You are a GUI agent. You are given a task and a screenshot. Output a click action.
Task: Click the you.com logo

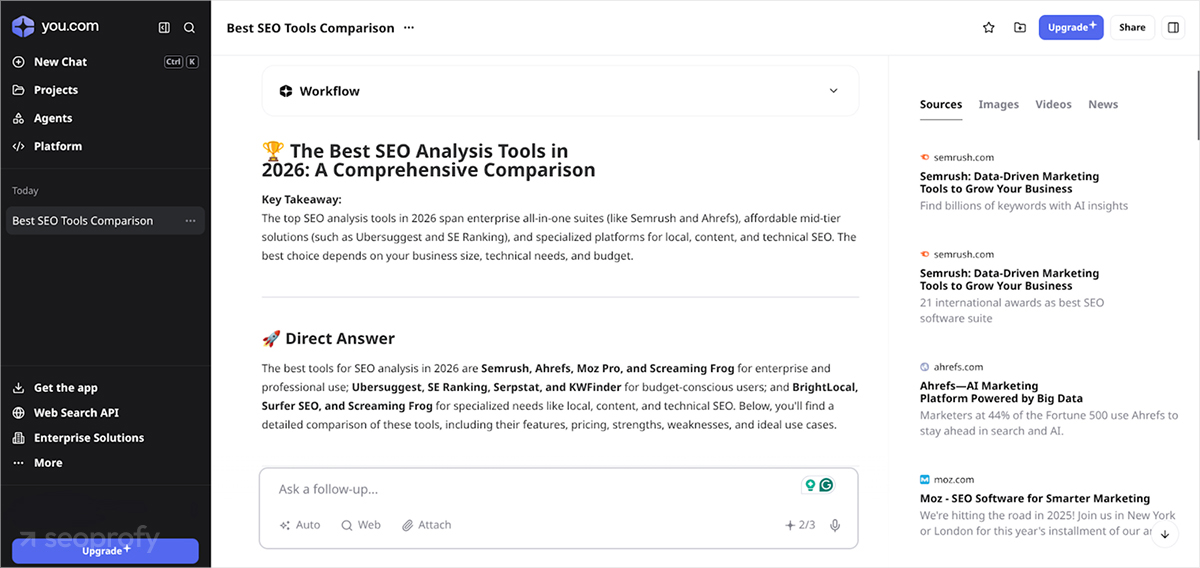[x=56, y=27]
